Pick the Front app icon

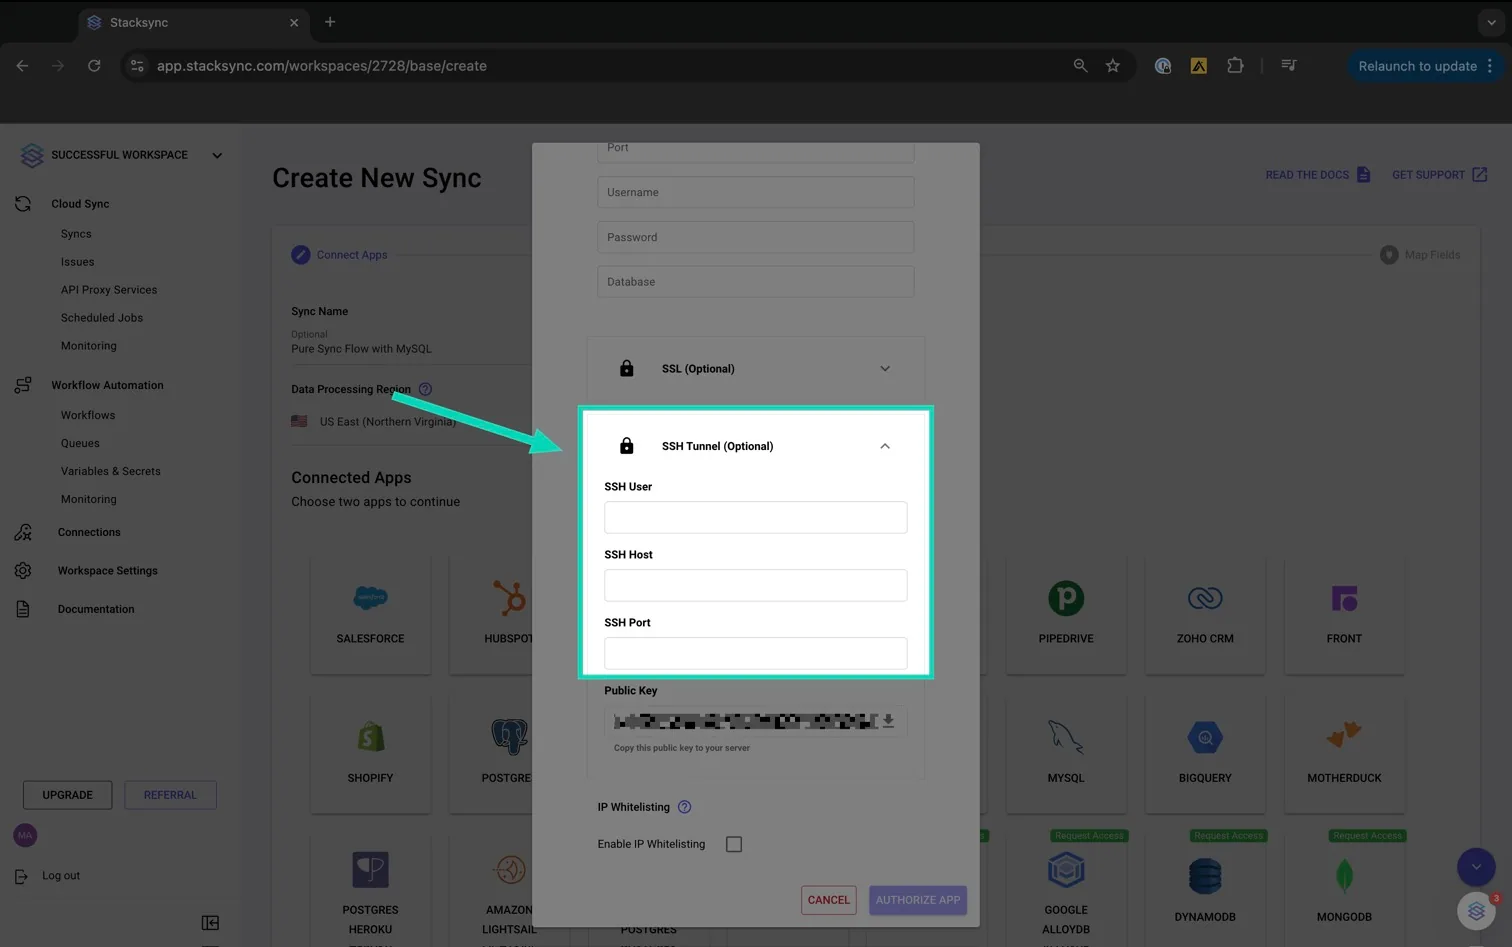1344,598
